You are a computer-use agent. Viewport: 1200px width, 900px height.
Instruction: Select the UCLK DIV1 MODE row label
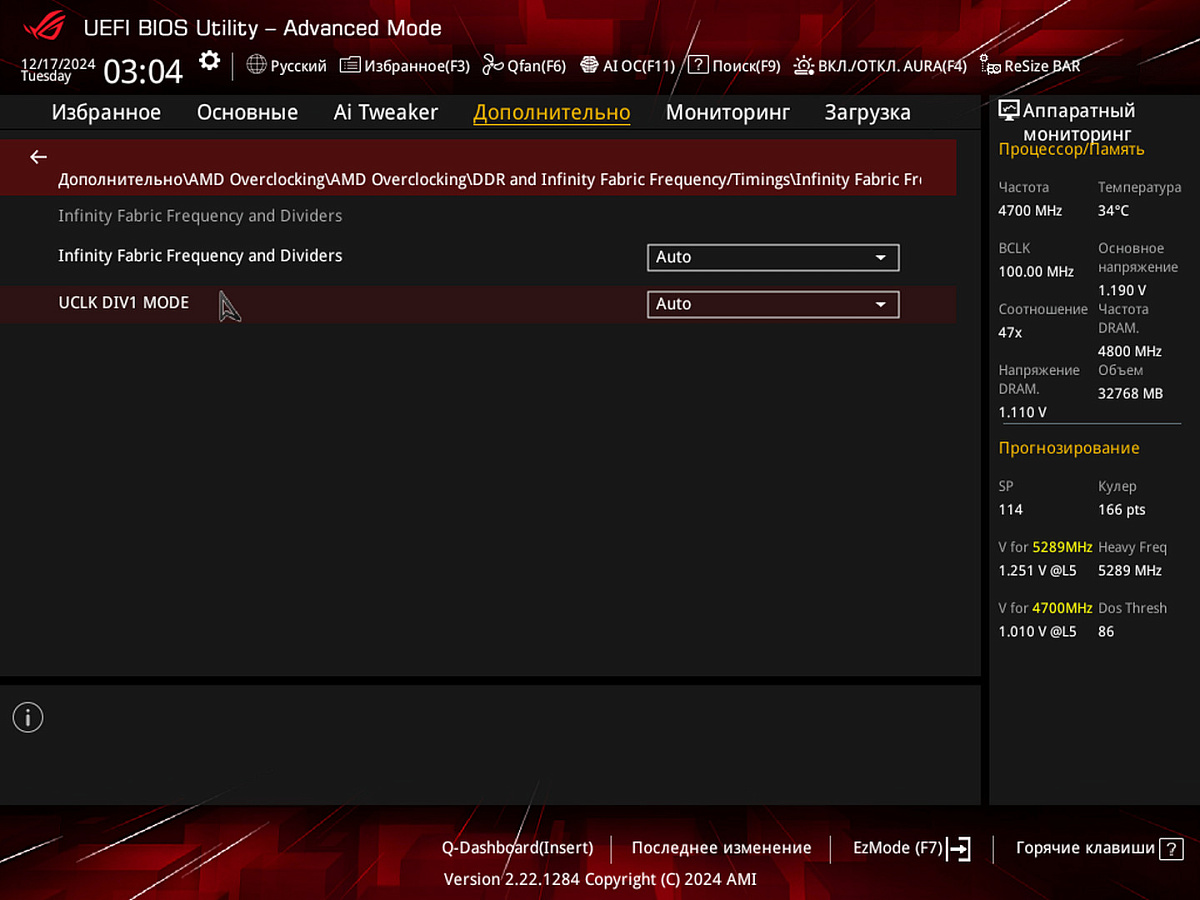[124, 303]
